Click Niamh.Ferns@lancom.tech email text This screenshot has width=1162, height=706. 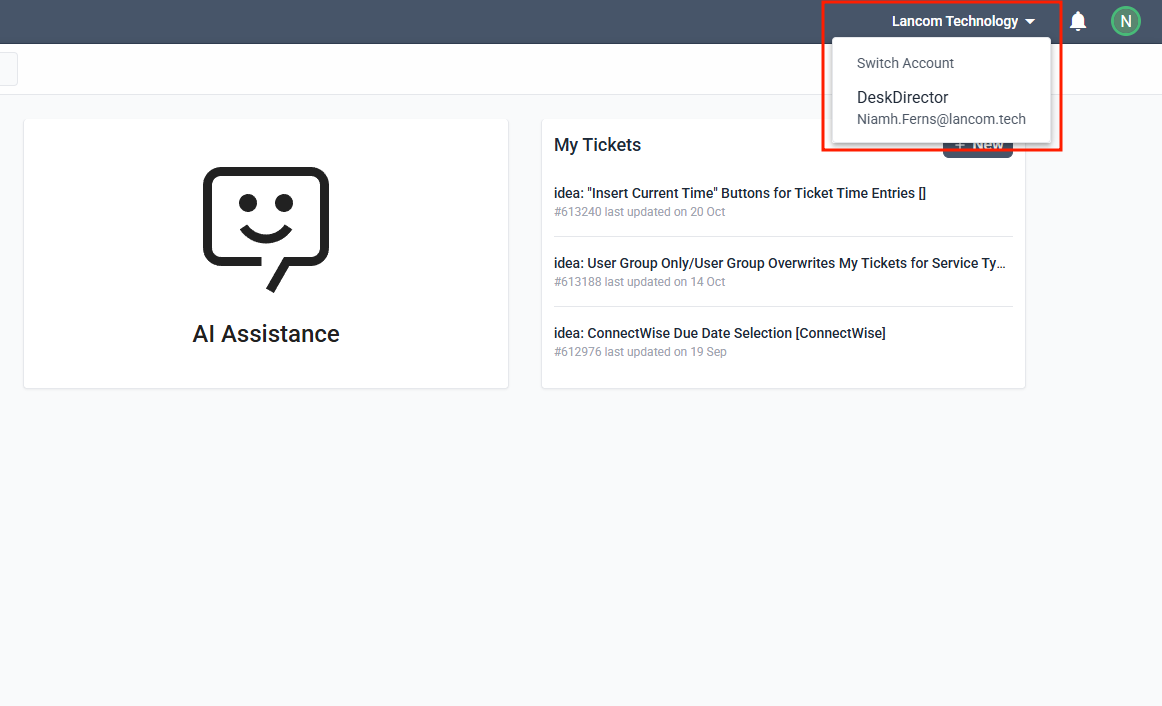pos(941,119)
